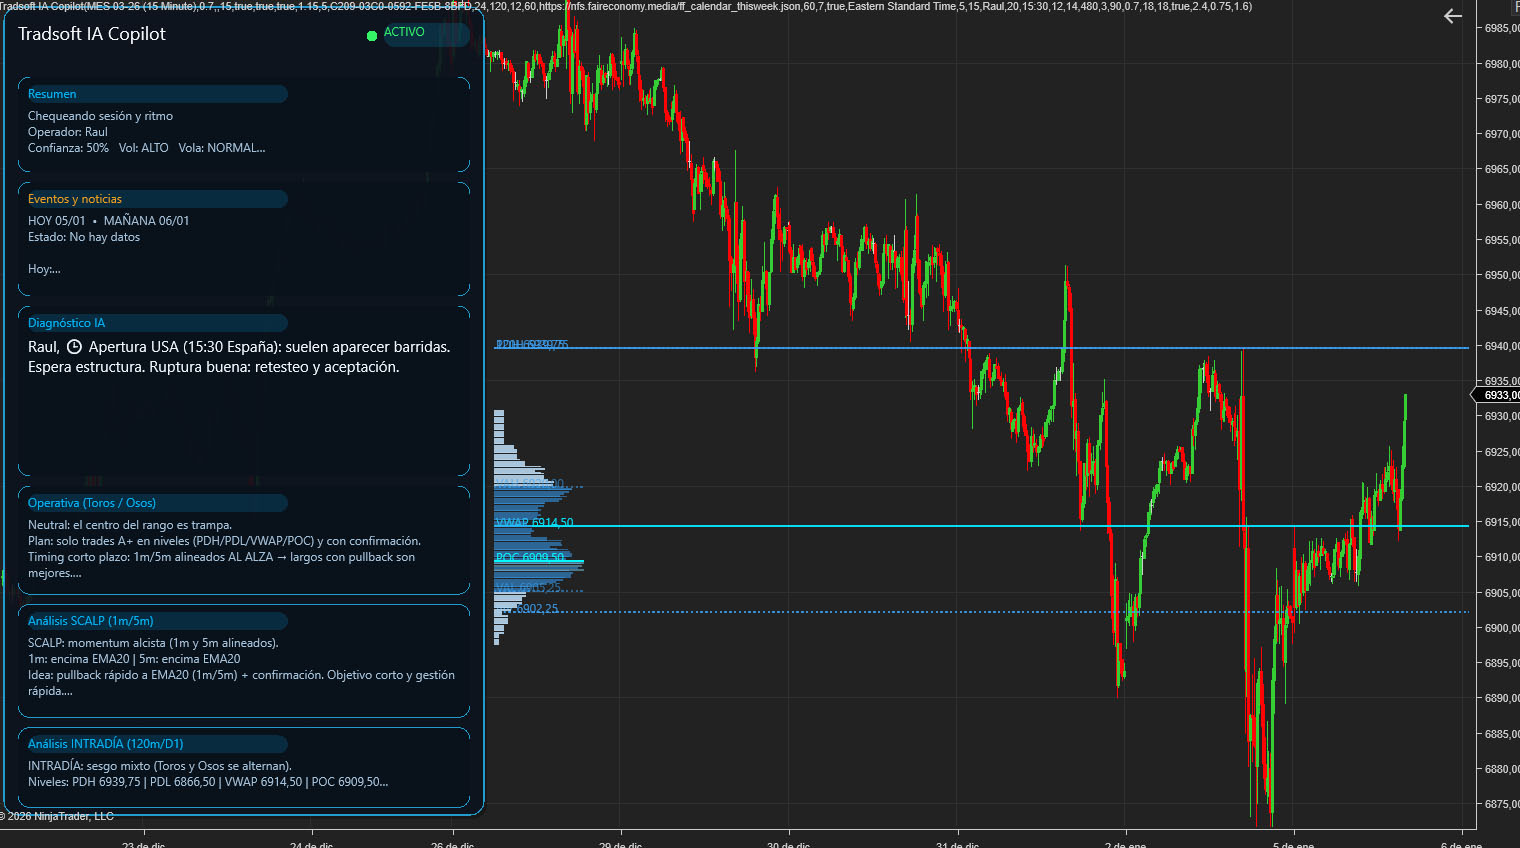The width and height of the screenshot is (1520, 848).
Task: Click the clock icon in Diagnóstico IA
Action: pos(74,347)
